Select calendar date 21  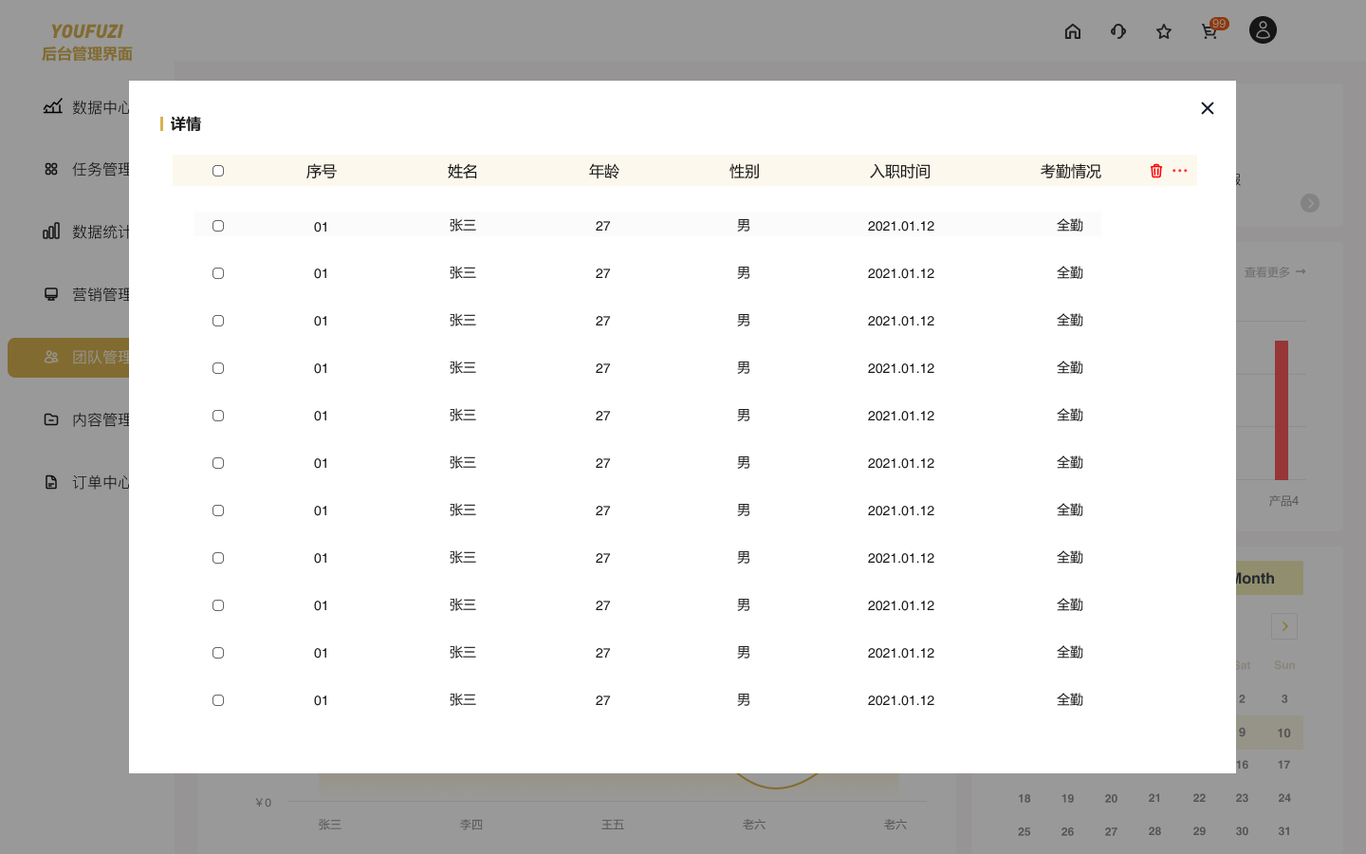point(1155,798)
